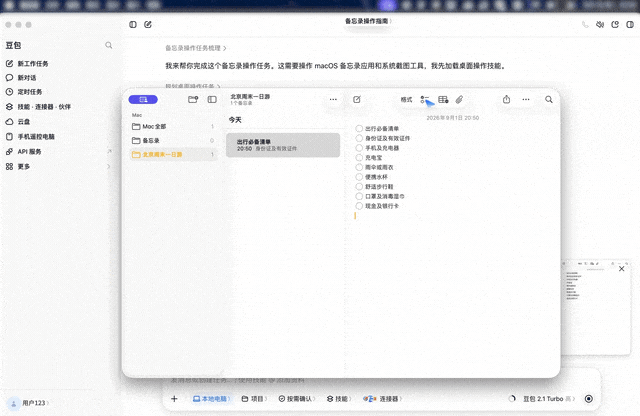
Task: Select the 北京周末一日游 folder
Action: (x=173, y=154)
